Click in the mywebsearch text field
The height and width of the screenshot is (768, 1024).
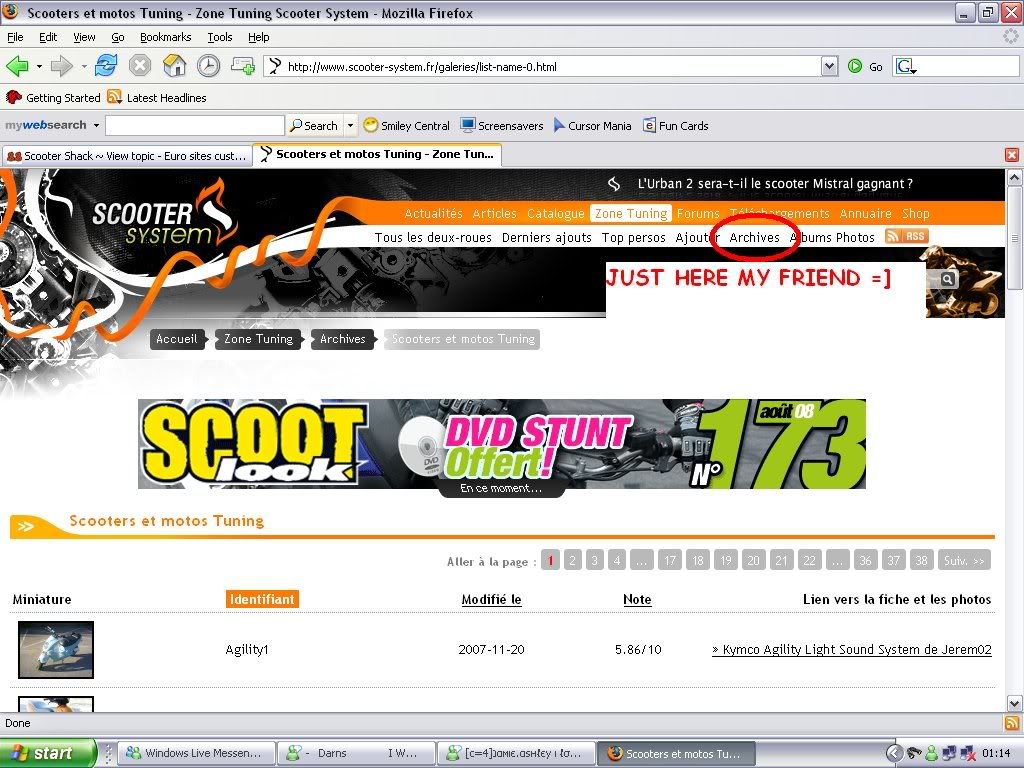pos(194,126)
